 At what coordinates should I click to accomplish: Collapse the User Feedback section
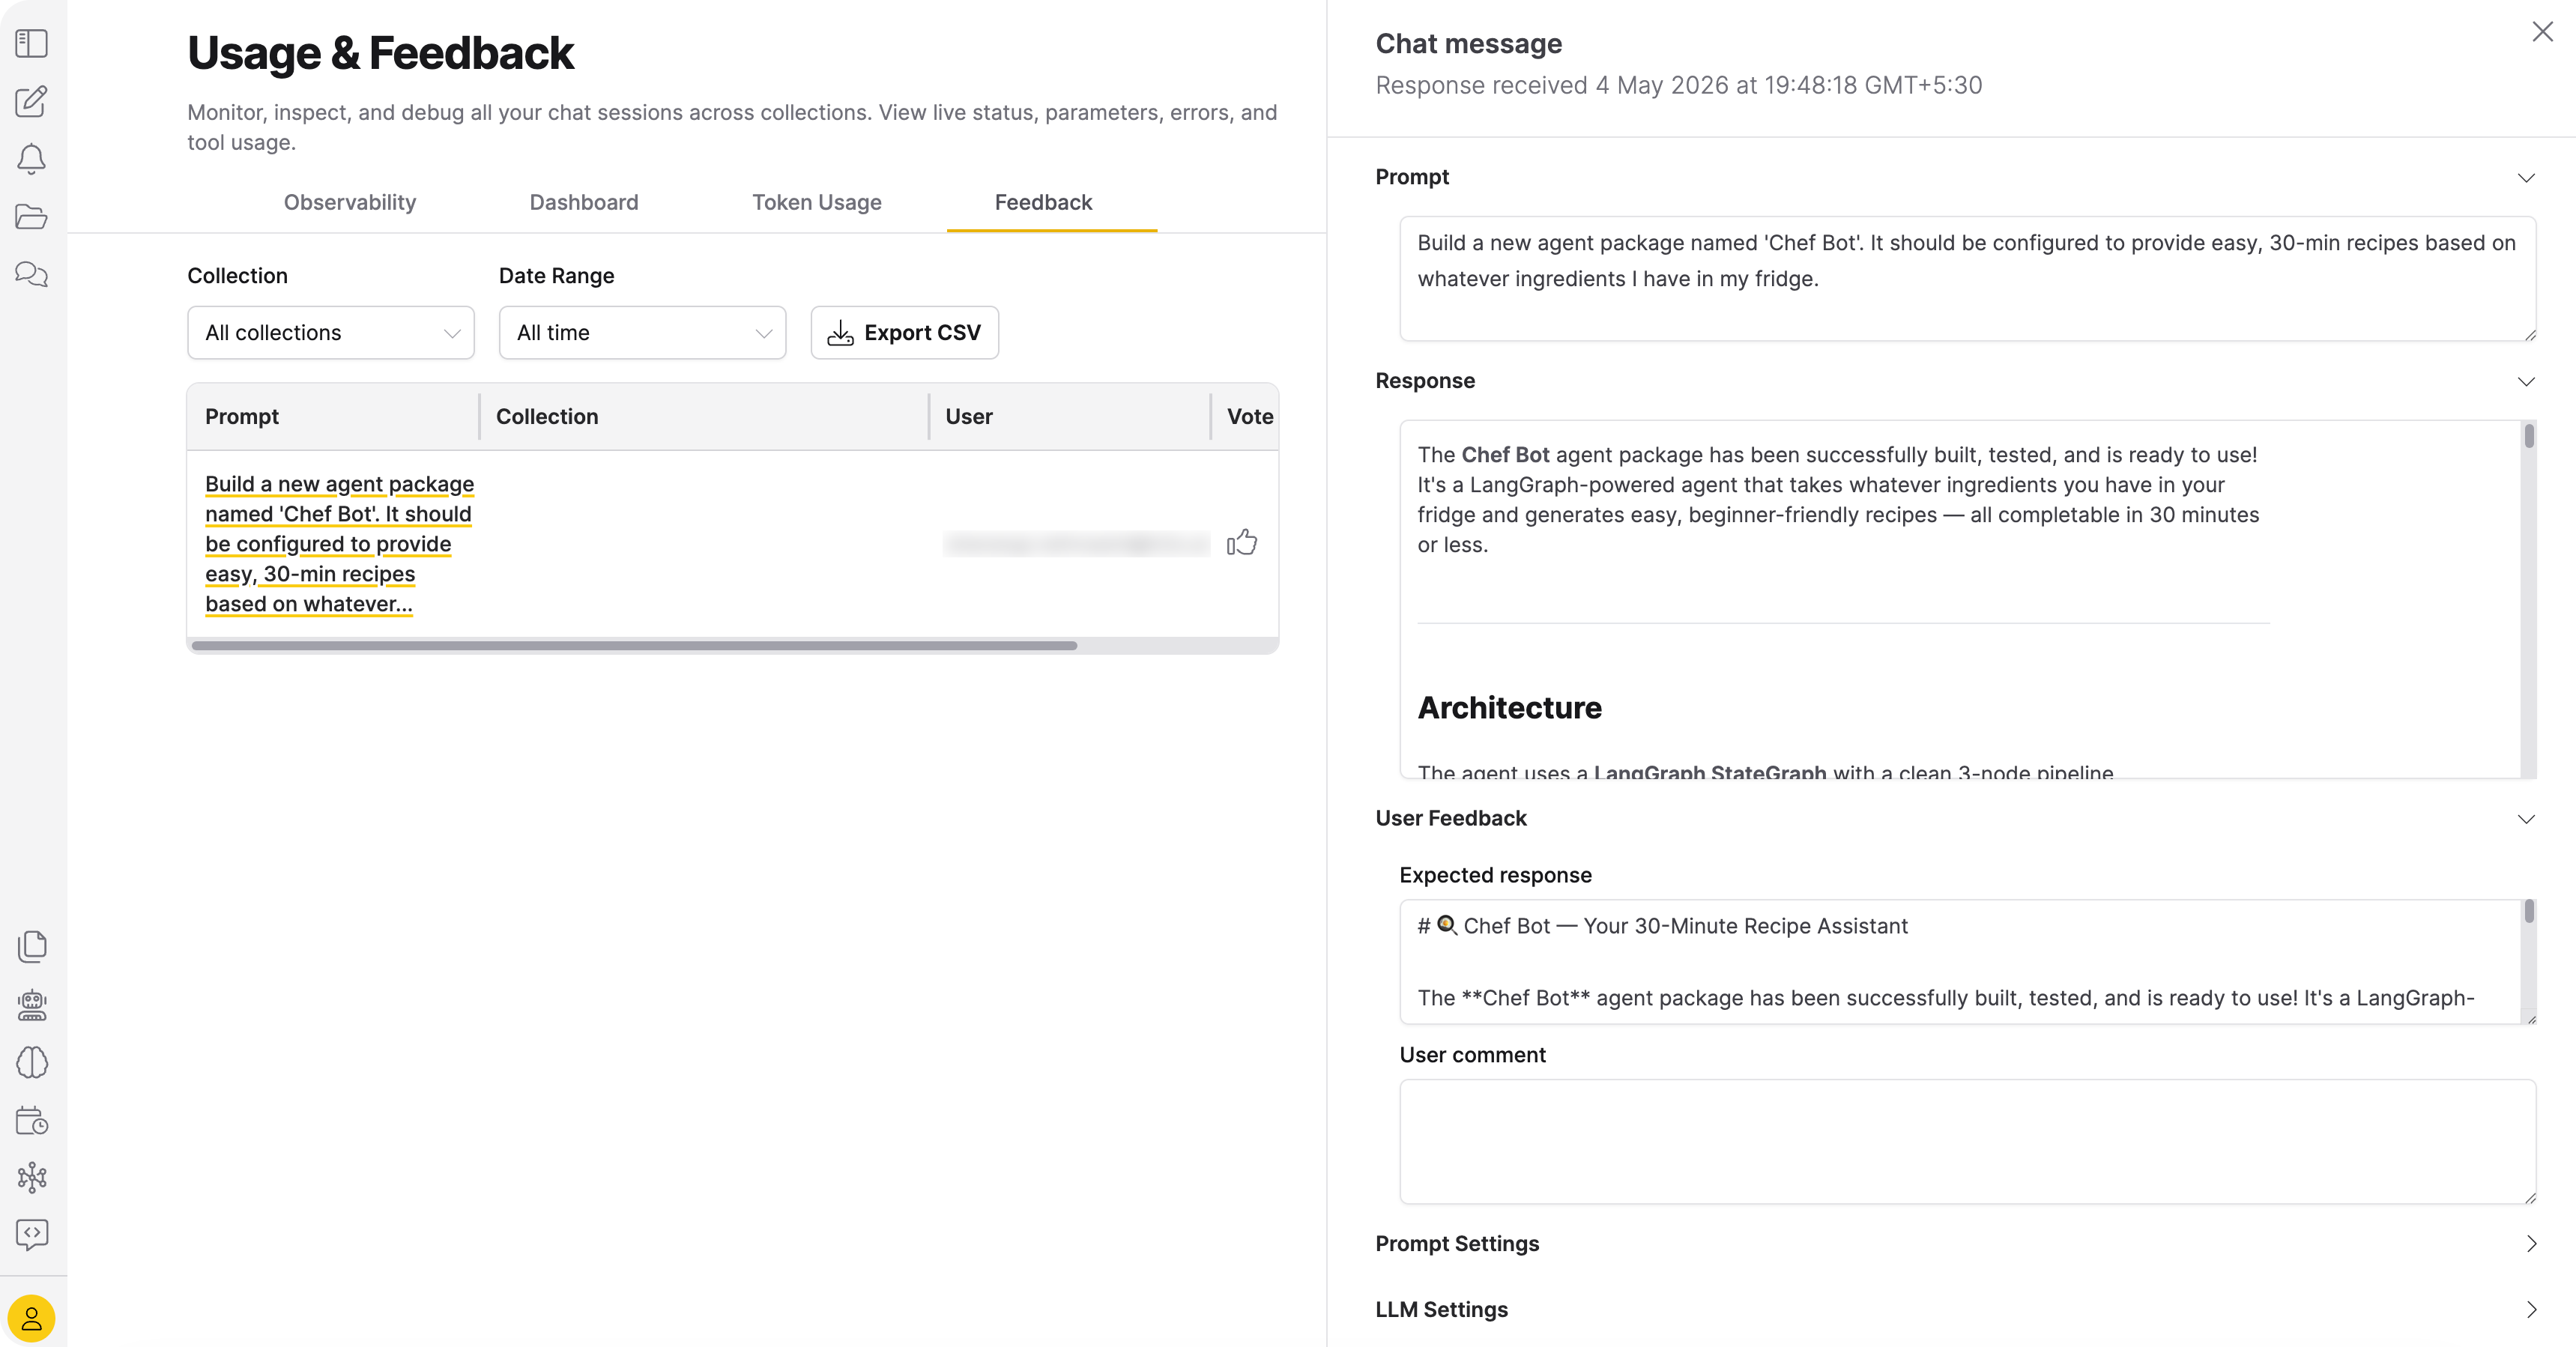[x=2526, y=819]
